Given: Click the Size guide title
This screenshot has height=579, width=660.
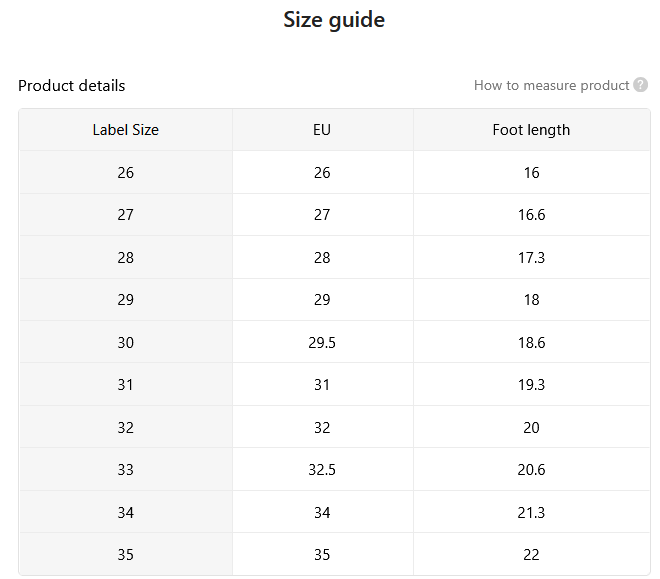Looking at the screenshot, I should [x=334, y=20].
